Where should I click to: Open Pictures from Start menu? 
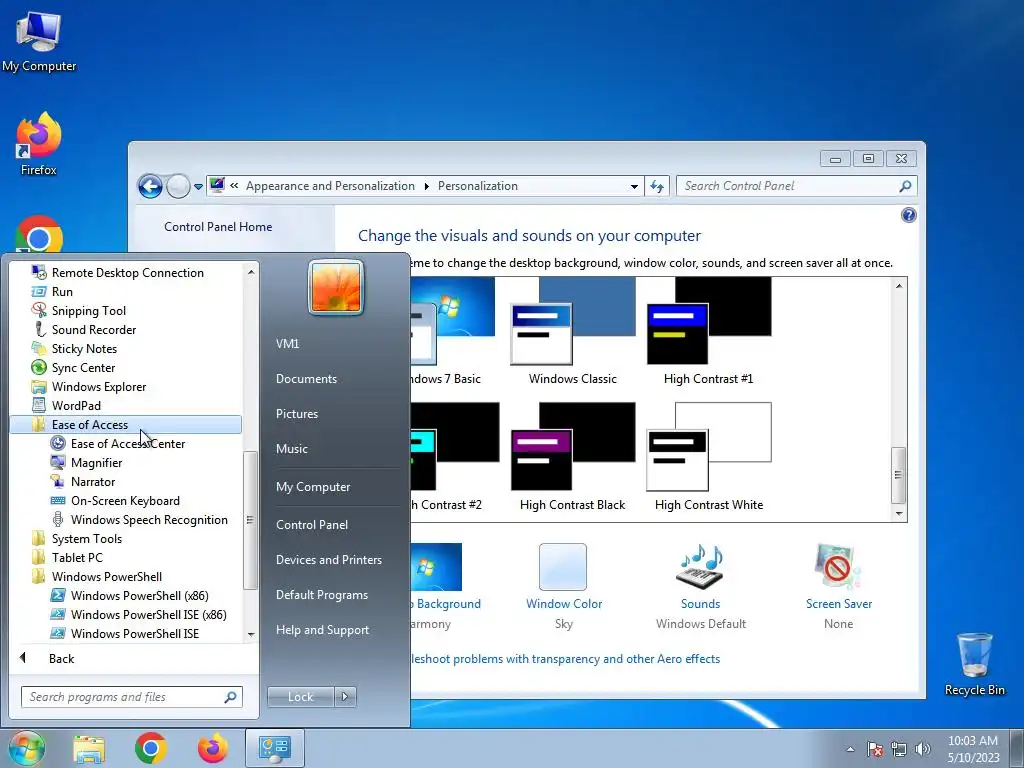point(296,414)
